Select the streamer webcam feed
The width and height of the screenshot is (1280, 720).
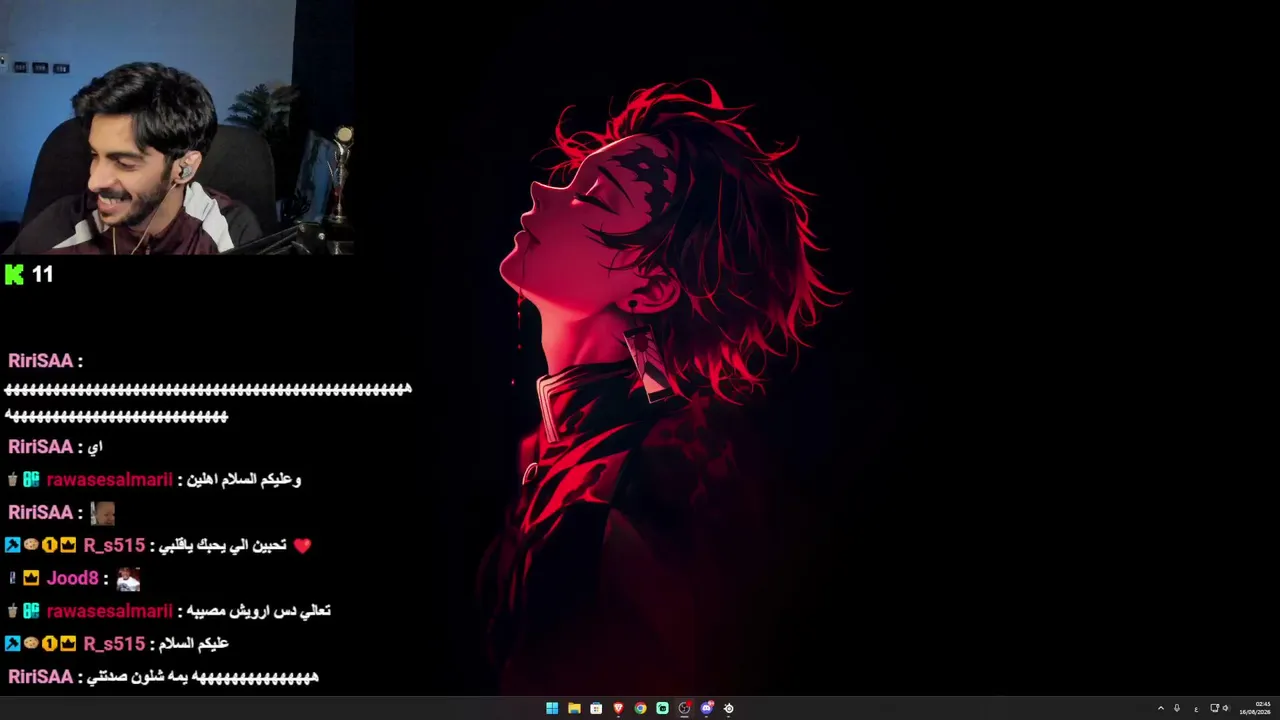pyautogui.click(x=177, y=127)
